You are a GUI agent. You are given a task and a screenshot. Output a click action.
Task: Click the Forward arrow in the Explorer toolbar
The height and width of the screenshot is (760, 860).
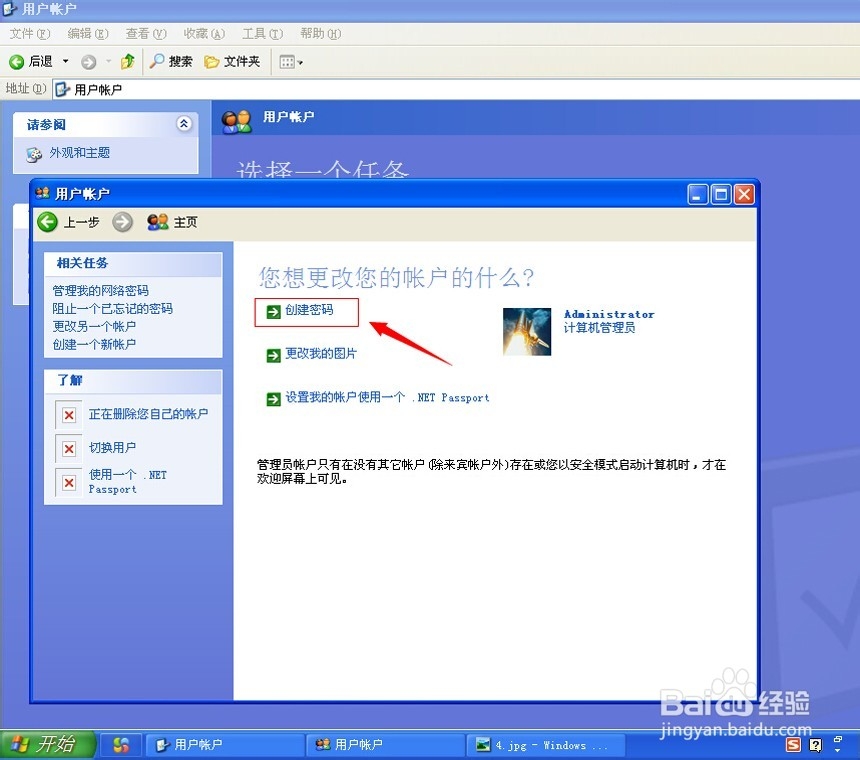[x=88, y=61]
